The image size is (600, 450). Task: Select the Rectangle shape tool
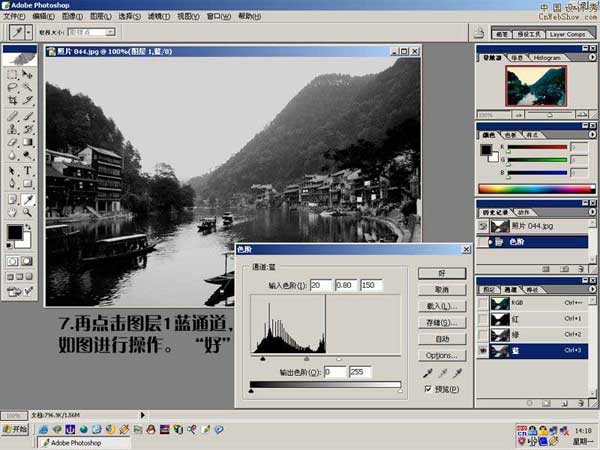coord(27,184)
